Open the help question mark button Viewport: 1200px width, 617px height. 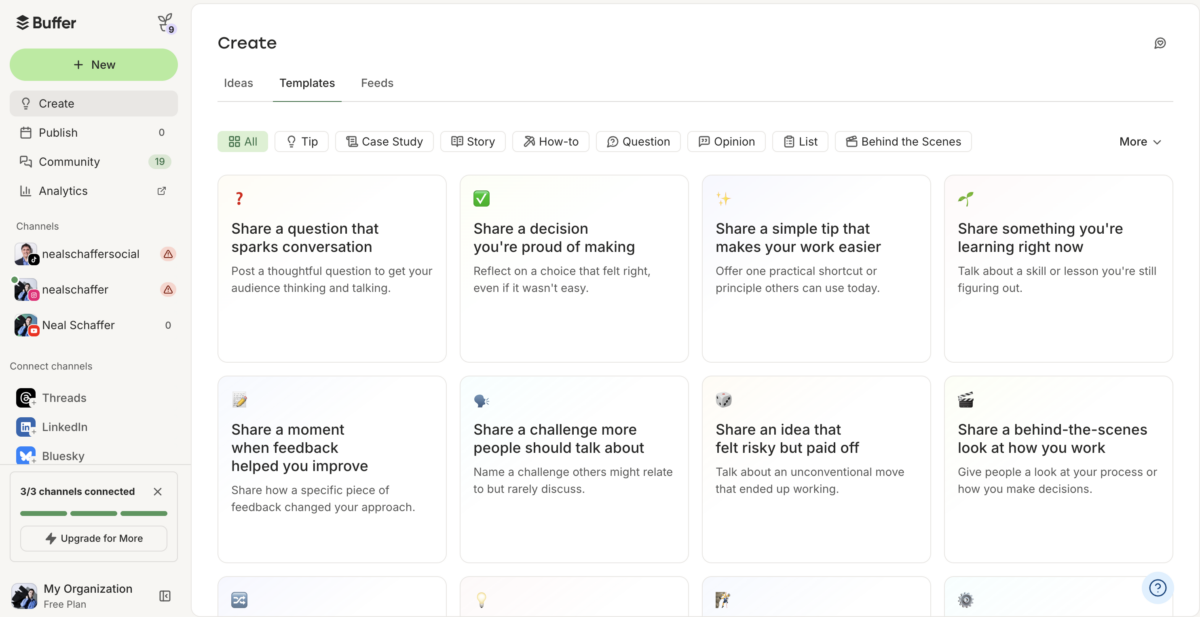1157,588
